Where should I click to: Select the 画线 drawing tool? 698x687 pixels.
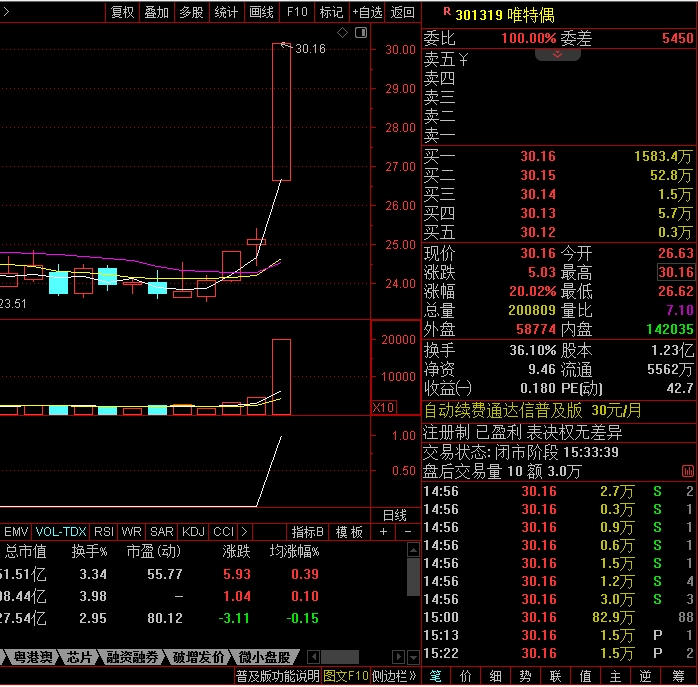(x=261, y=12)
